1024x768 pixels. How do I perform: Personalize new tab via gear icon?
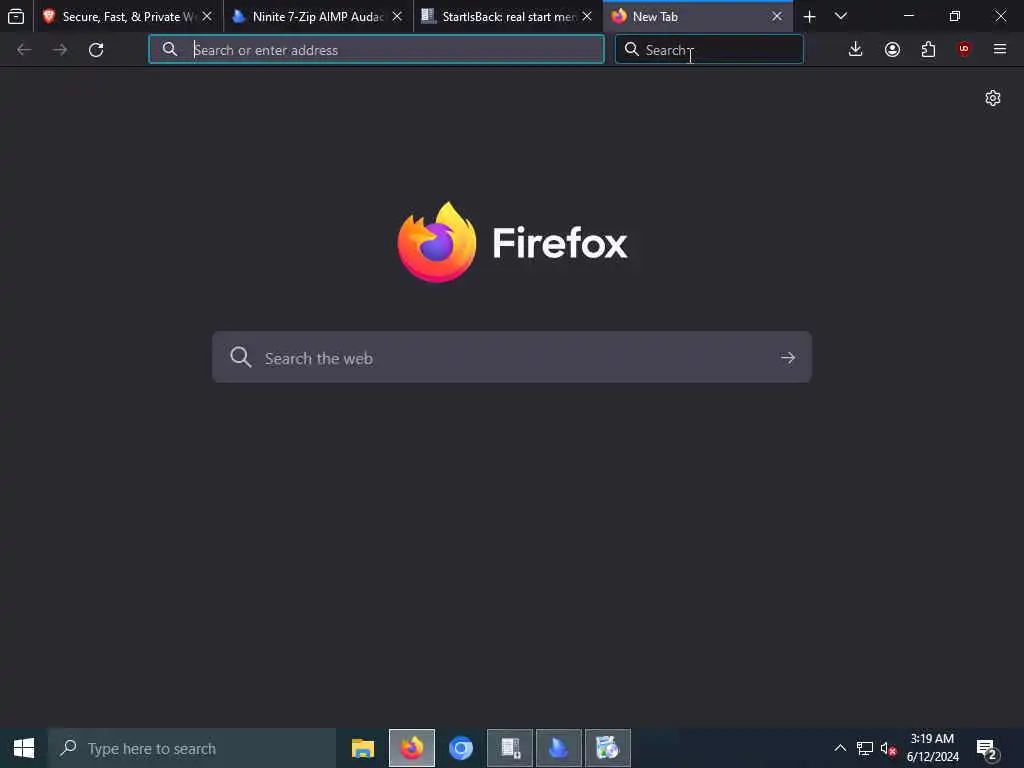pos(993,98)
